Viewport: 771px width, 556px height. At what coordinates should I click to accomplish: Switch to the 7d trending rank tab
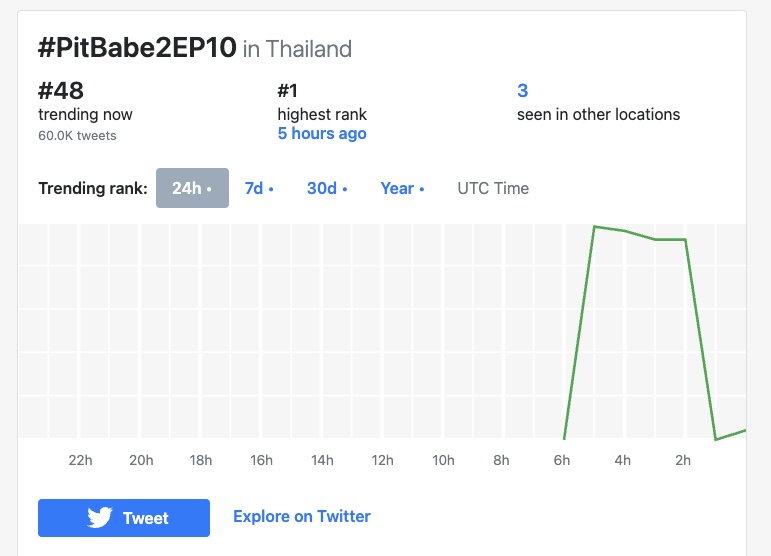click(x=259, y=188)
